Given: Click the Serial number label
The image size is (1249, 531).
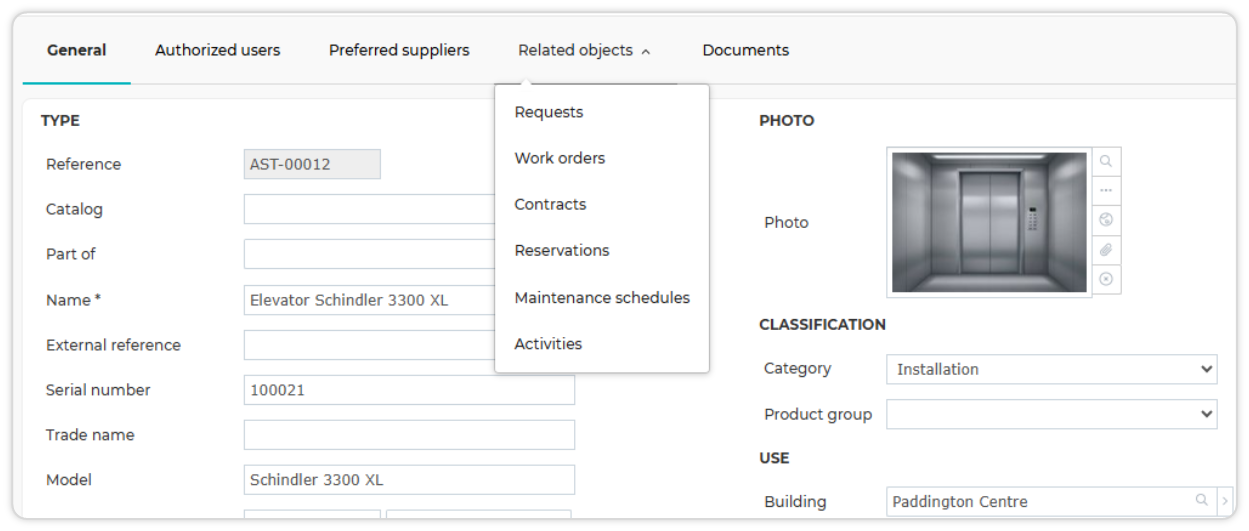Looking at the screenshot, I should tap(98, 390).
